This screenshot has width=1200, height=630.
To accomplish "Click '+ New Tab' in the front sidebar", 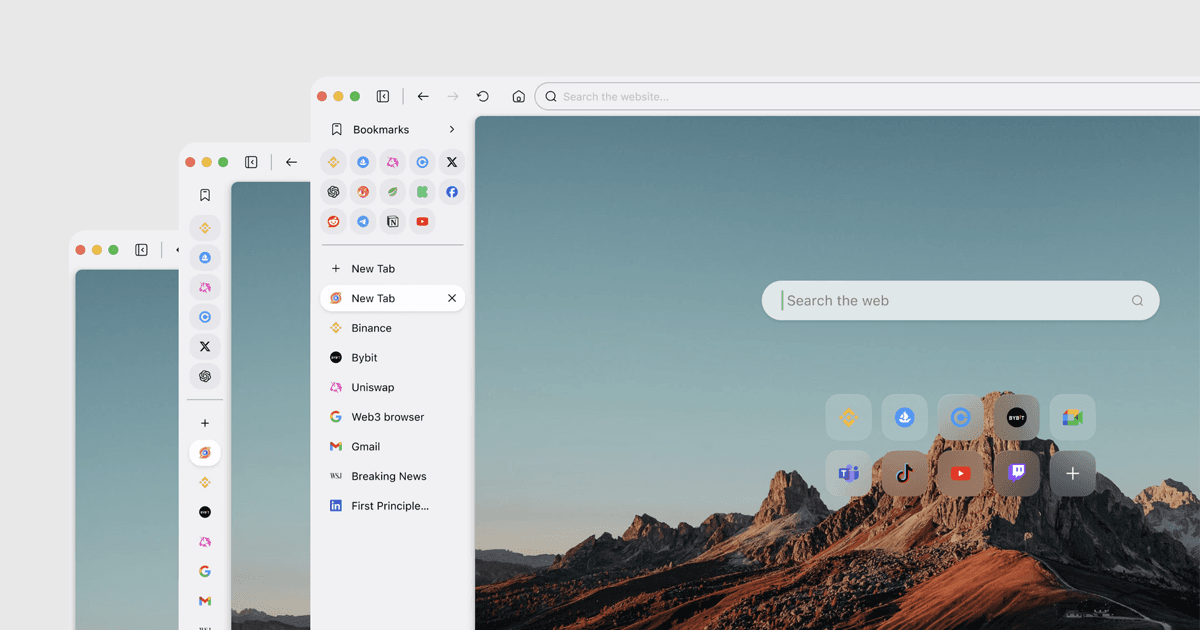I will pyautogui.click(x=392, y=269).
